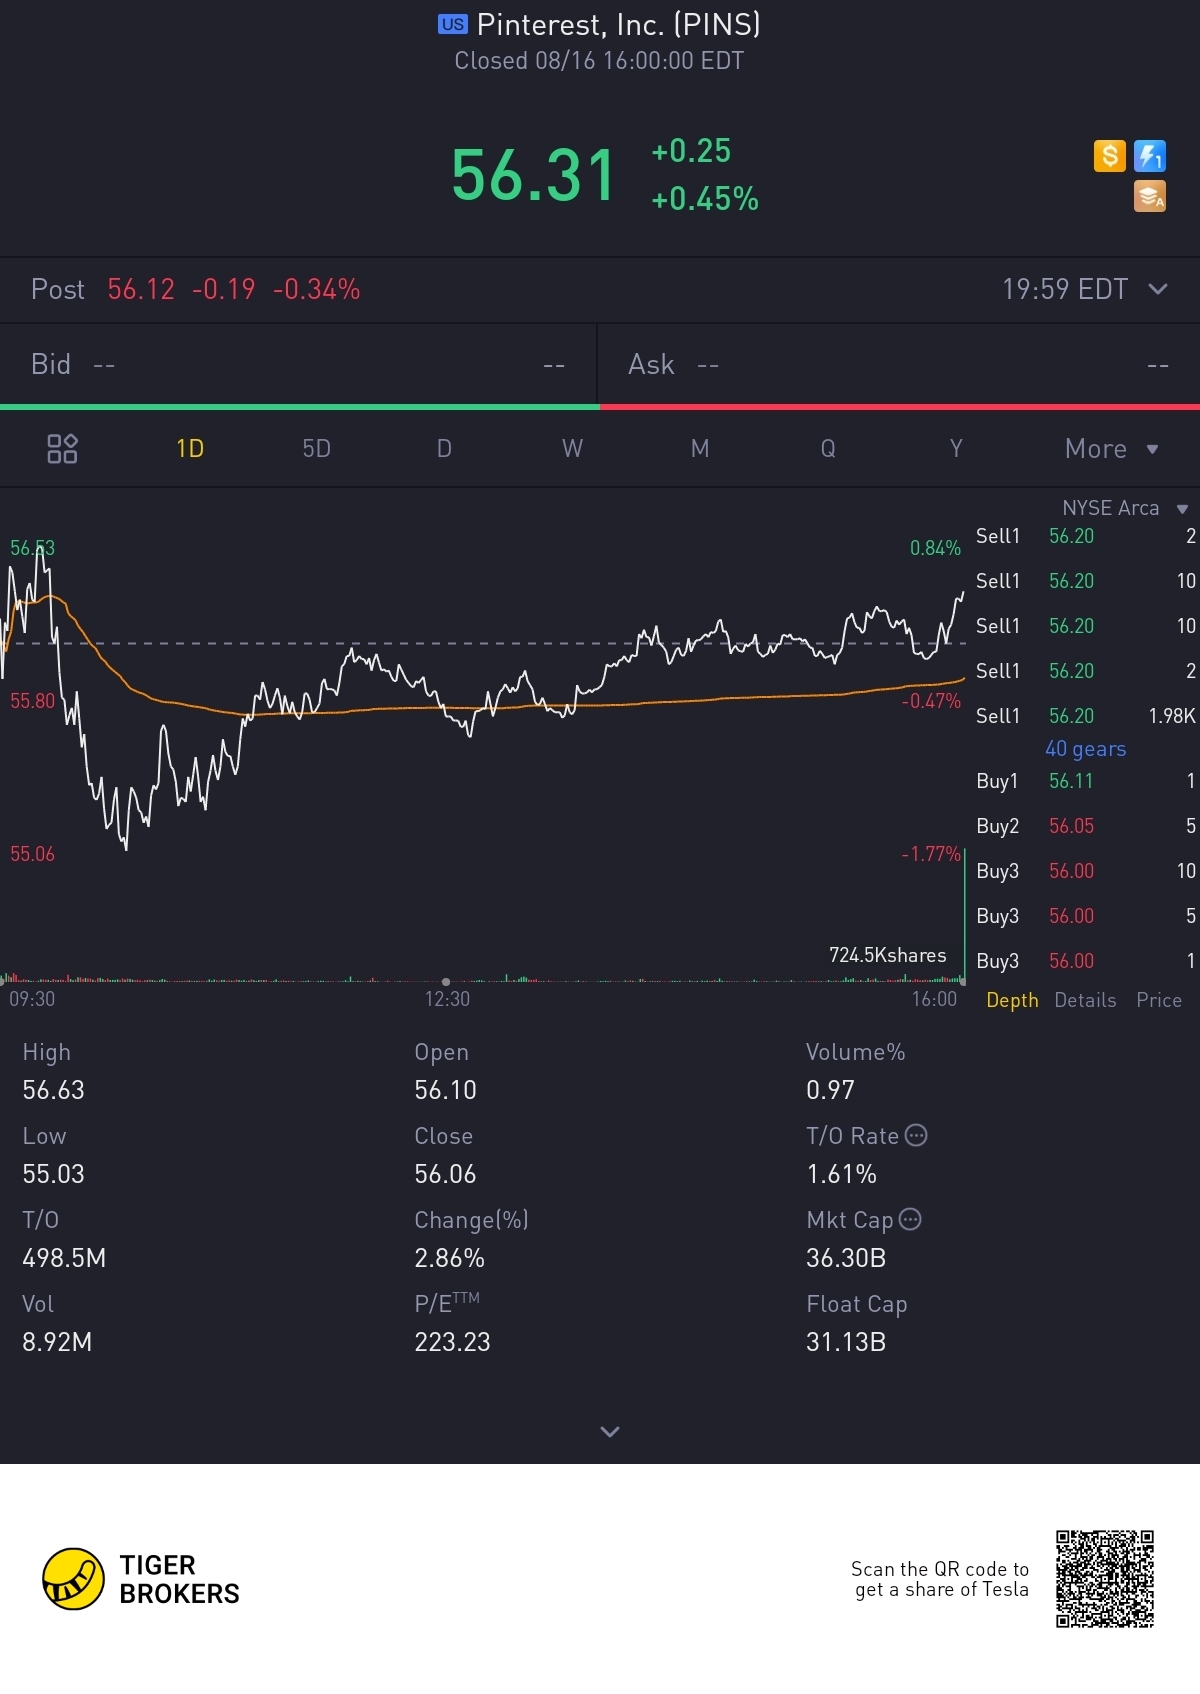The image size is (1200, 1694).
Task: Switch to the daily D chart tab
Action: tap(444, 449)
